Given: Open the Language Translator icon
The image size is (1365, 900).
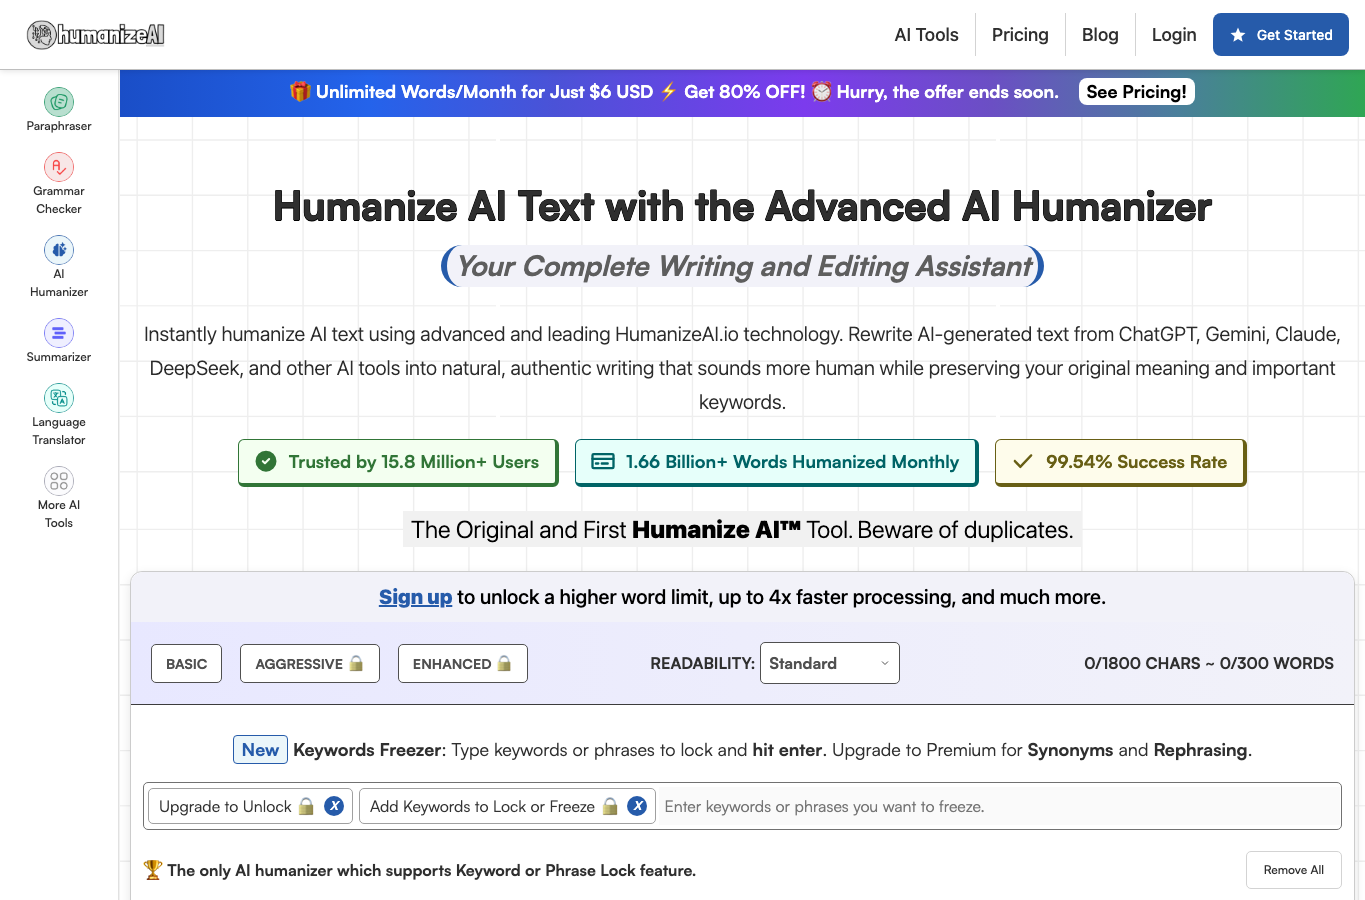Looking at the screenshot, I should point(59,398).
